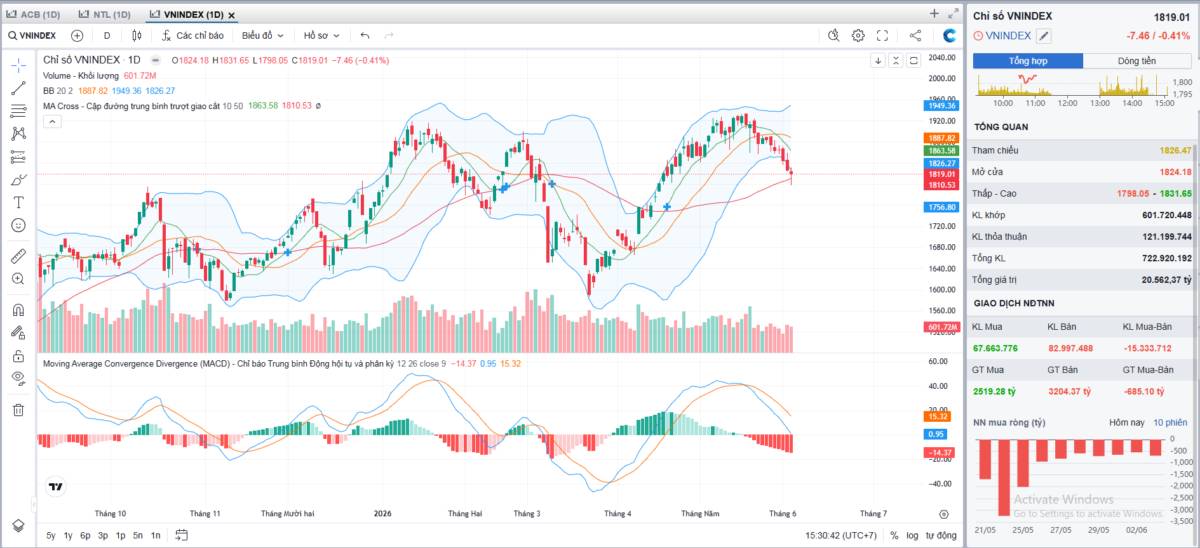
Task: Click the share chart icon
Action: point(915,35)
